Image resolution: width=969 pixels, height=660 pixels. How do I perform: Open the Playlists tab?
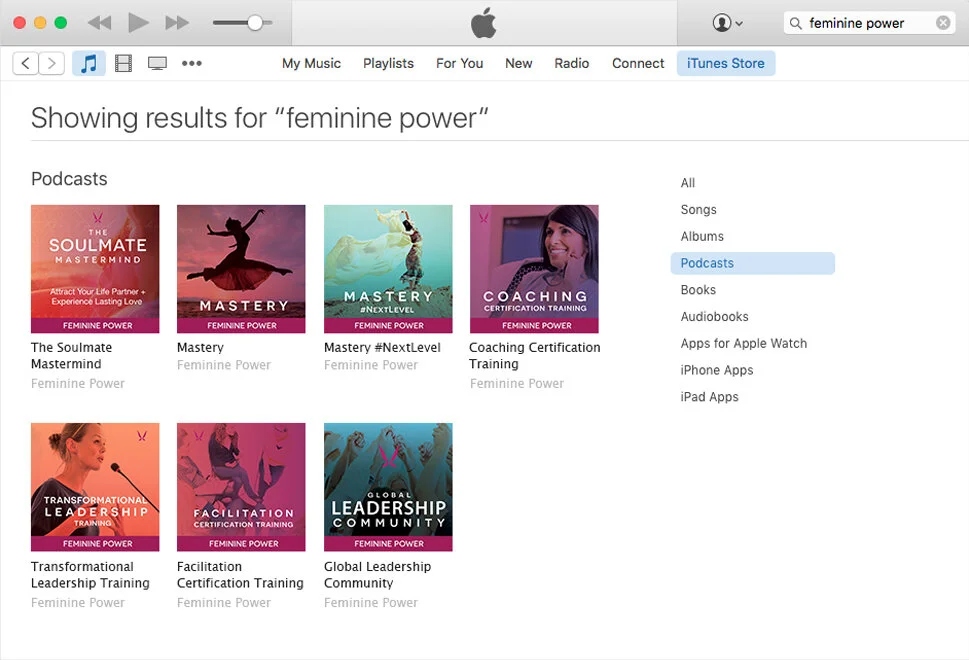pyautogui.click(x=388, y=63)
